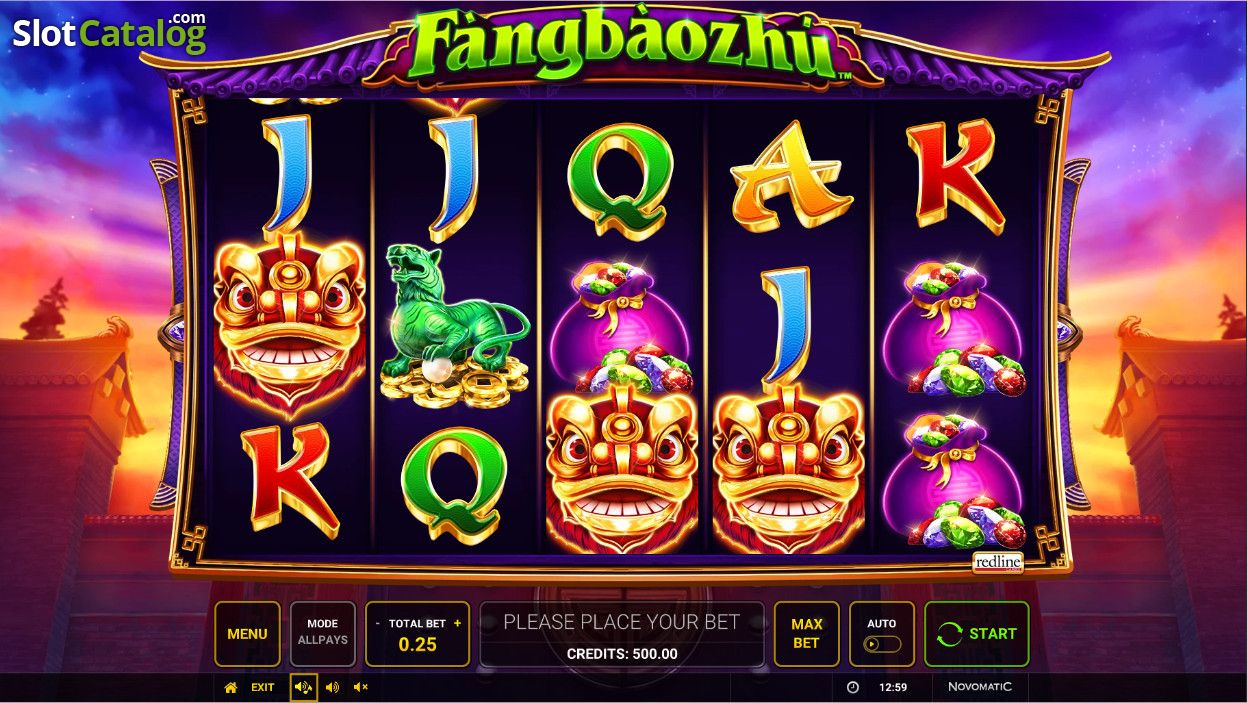Select the highlighted full sound icon
The height and width of the screenshot is (703, 1247).
click(x=304, y=687)
